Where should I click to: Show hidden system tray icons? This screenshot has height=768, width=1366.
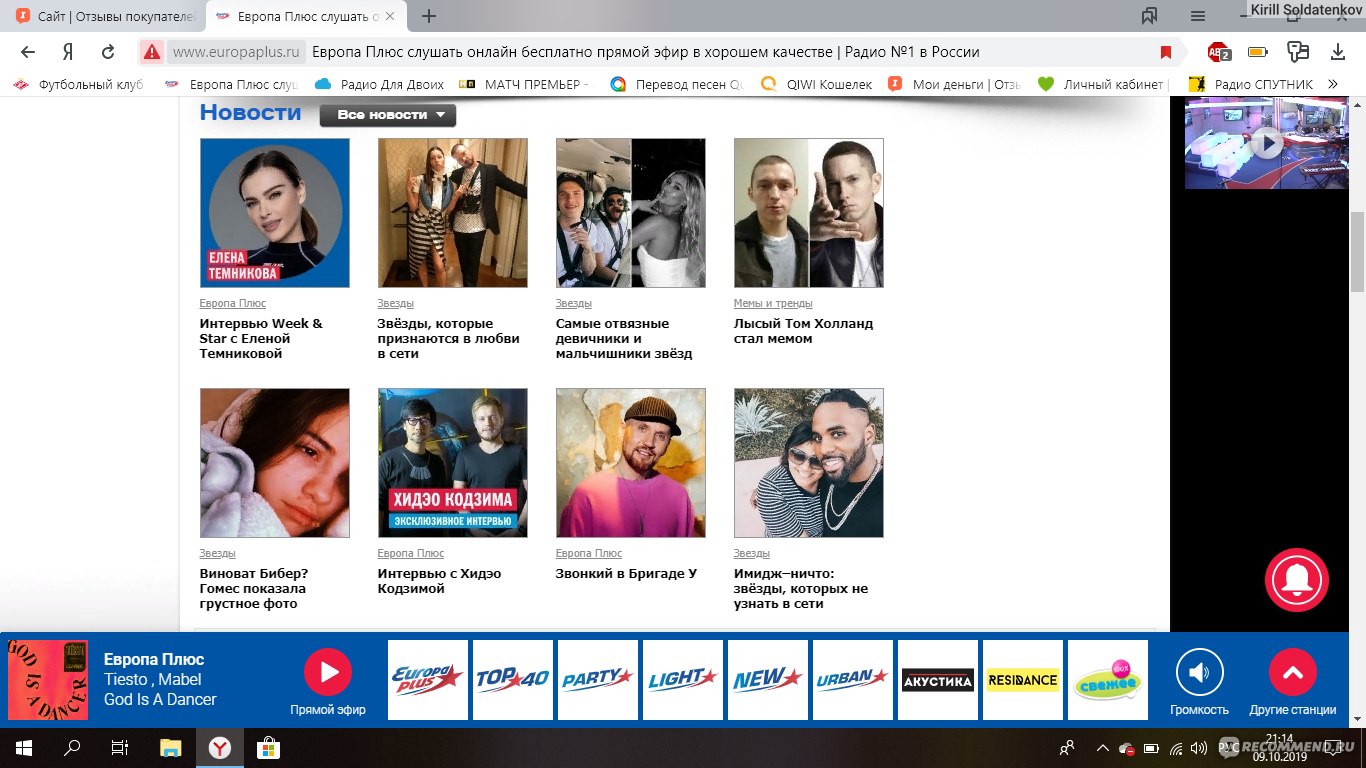1102,747
